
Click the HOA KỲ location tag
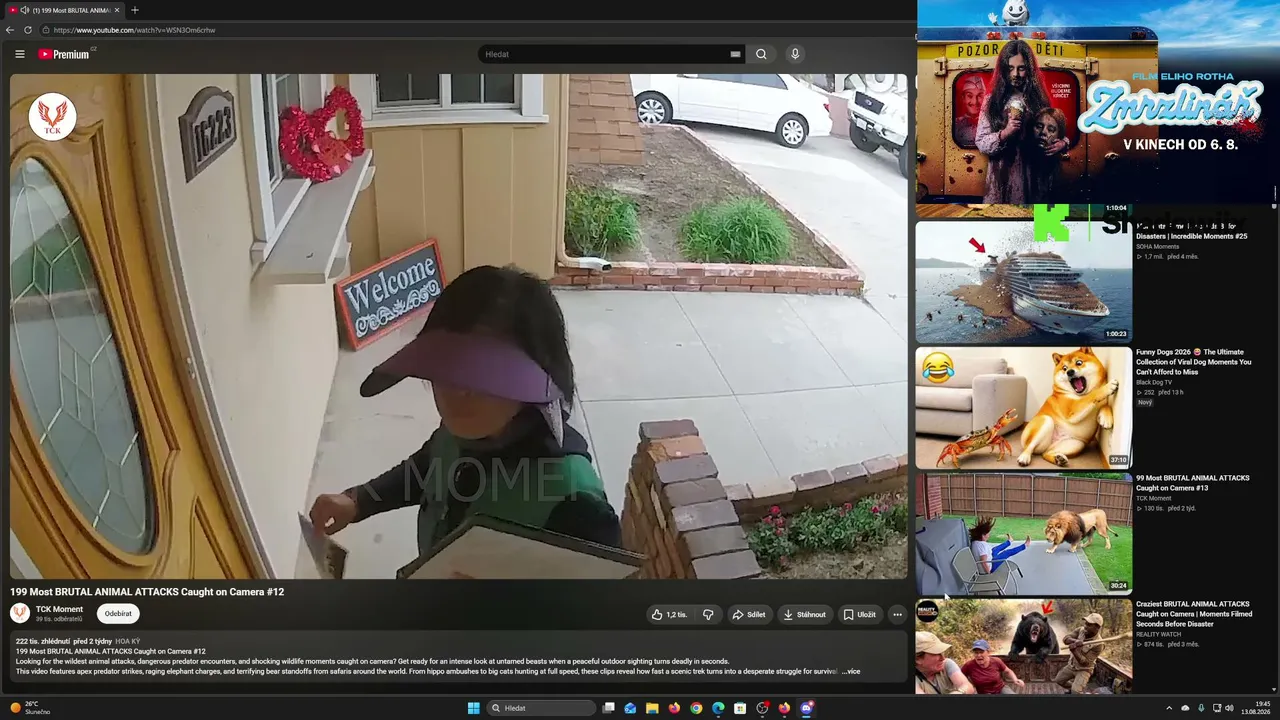[x=128, y=641]
